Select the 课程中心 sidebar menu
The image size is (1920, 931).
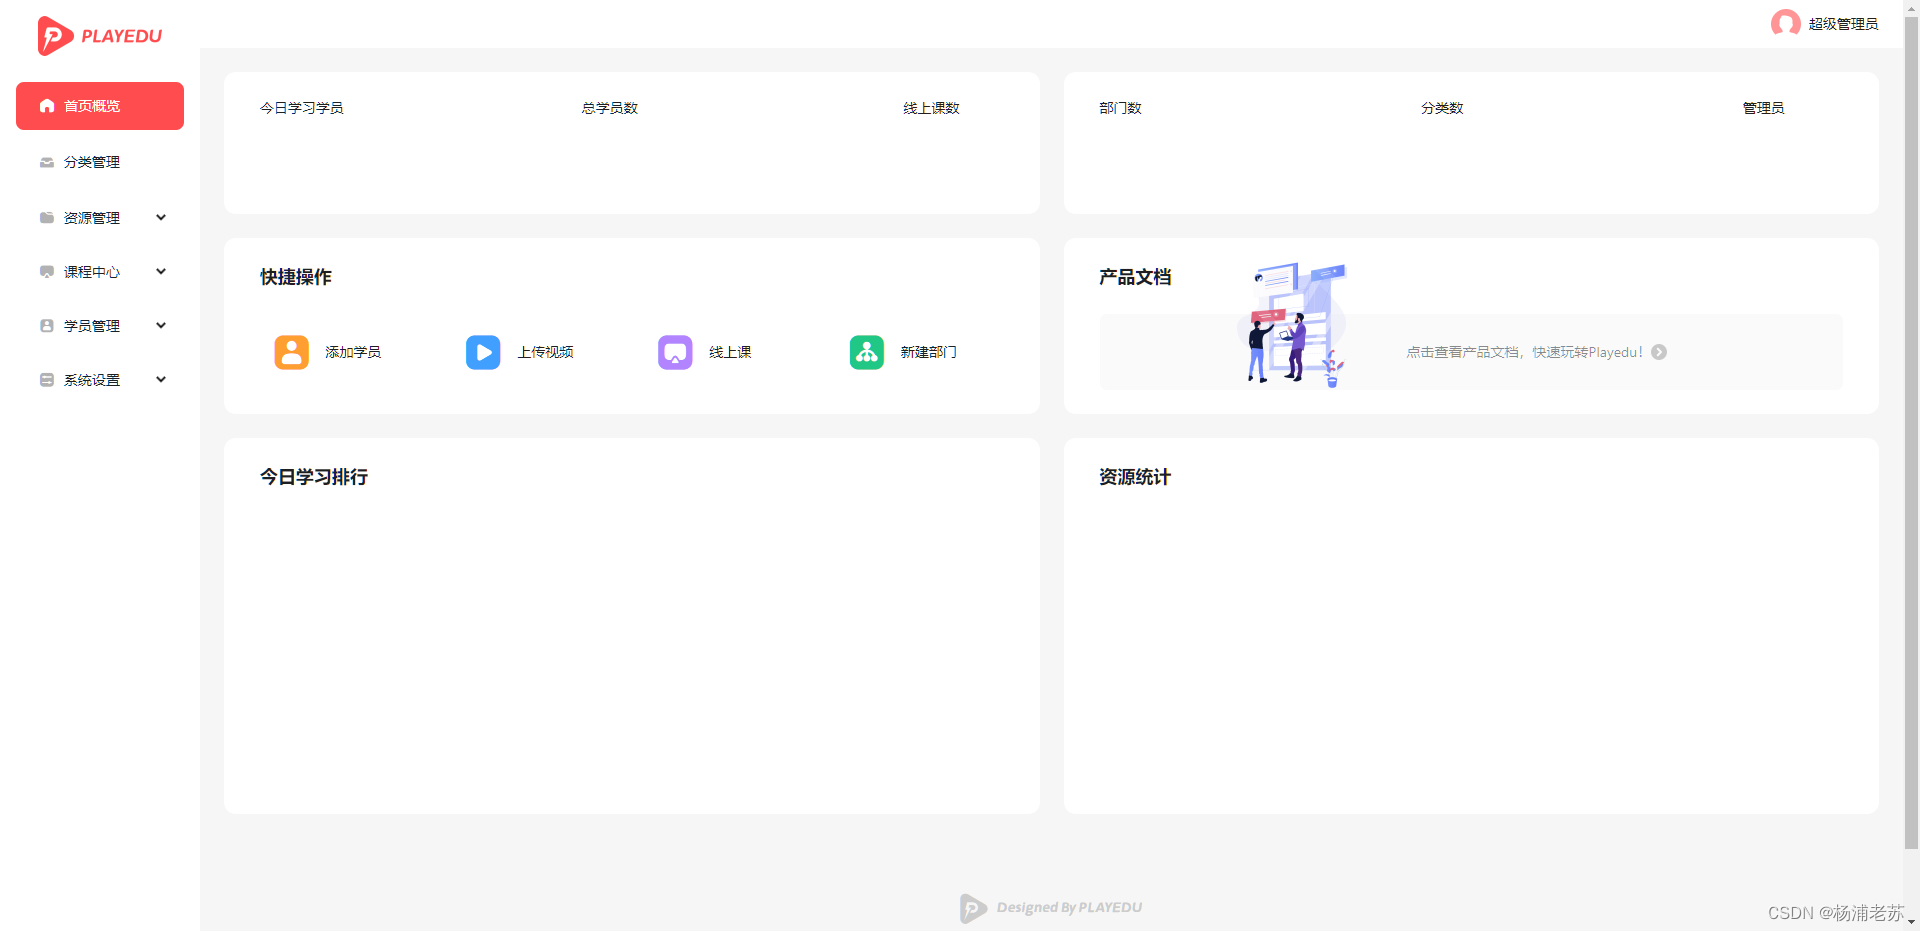92,272
